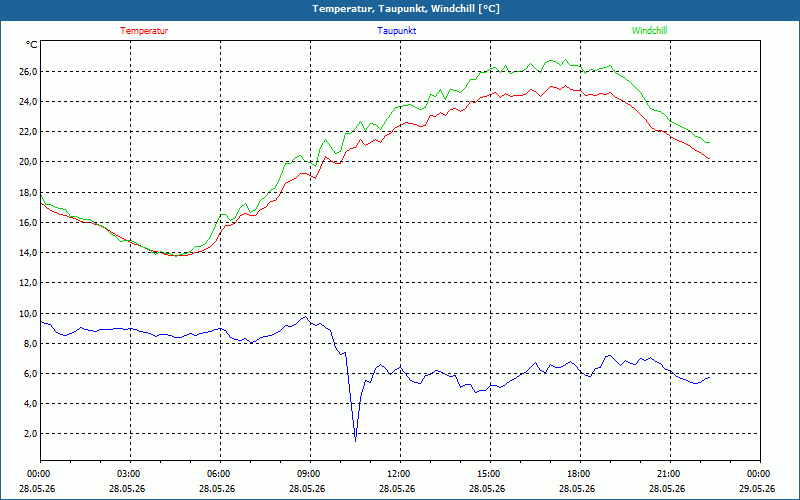Click the '8,0' y-axis value
The height and width of the screenshot is (500, 800).
coord(31,344)
